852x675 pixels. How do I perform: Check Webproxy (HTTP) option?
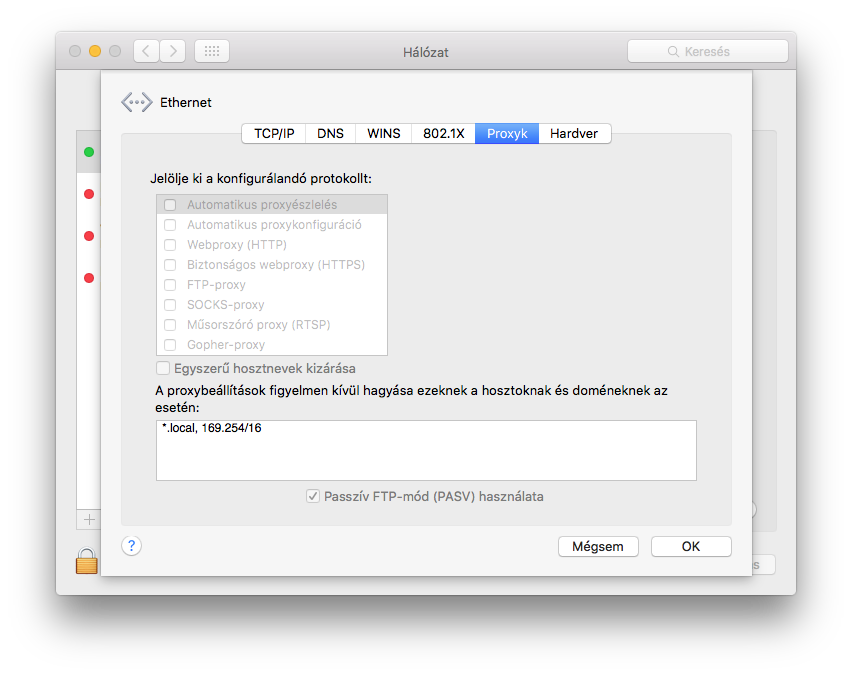point(170,245)
